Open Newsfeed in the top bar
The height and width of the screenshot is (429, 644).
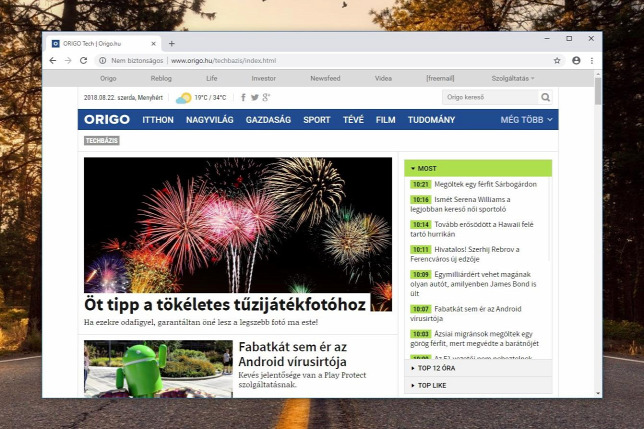click(x=325, y=78)
